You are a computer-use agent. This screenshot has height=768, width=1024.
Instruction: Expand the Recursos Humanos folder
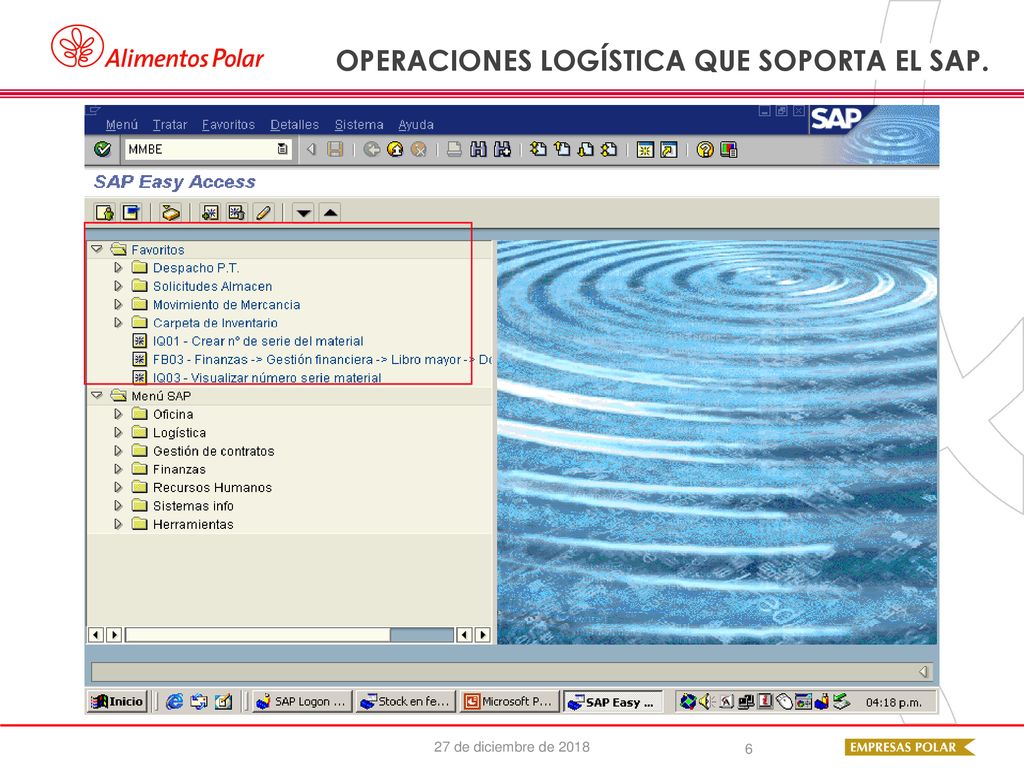(118, 487)
